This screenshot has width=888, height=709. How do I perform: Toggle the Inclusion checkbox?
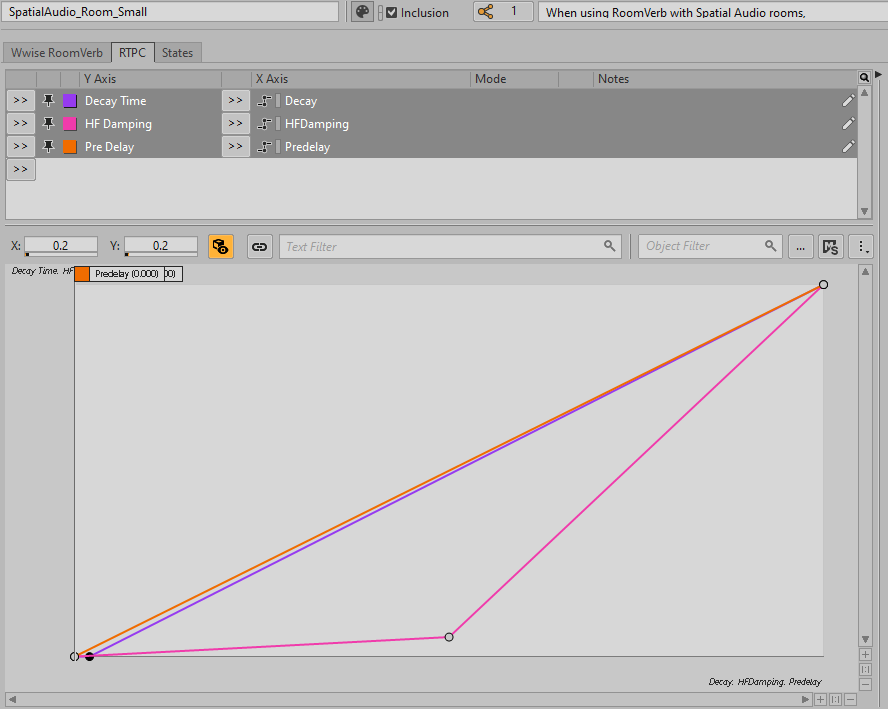392,13
